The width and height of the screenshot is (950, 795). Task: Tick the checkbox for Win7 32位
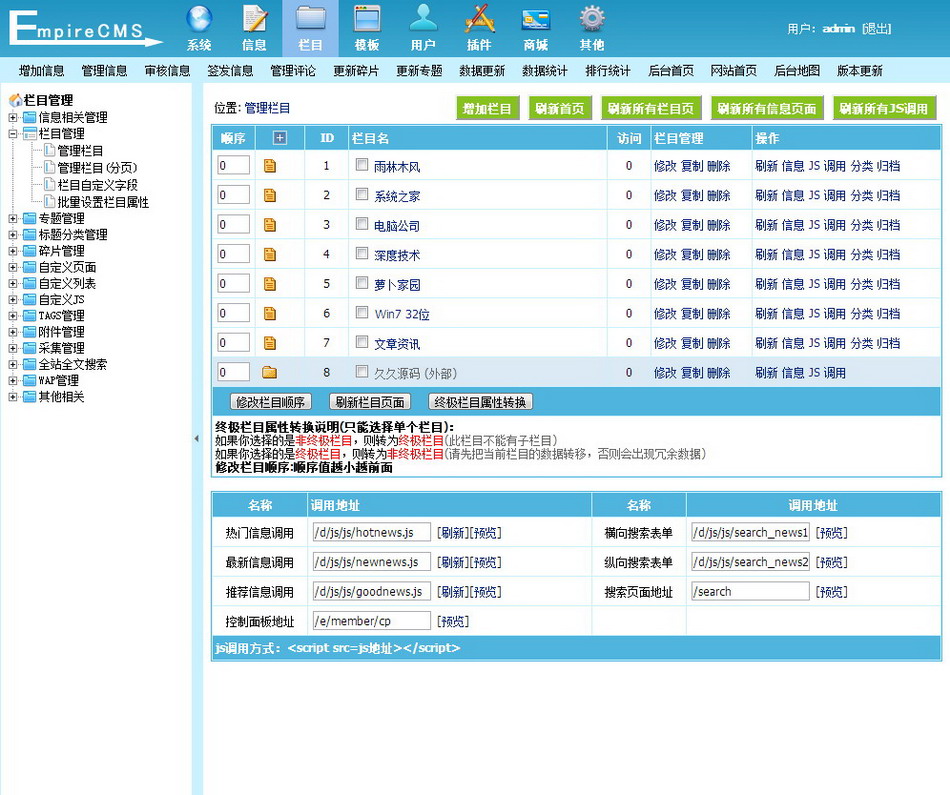coord(362,312)
